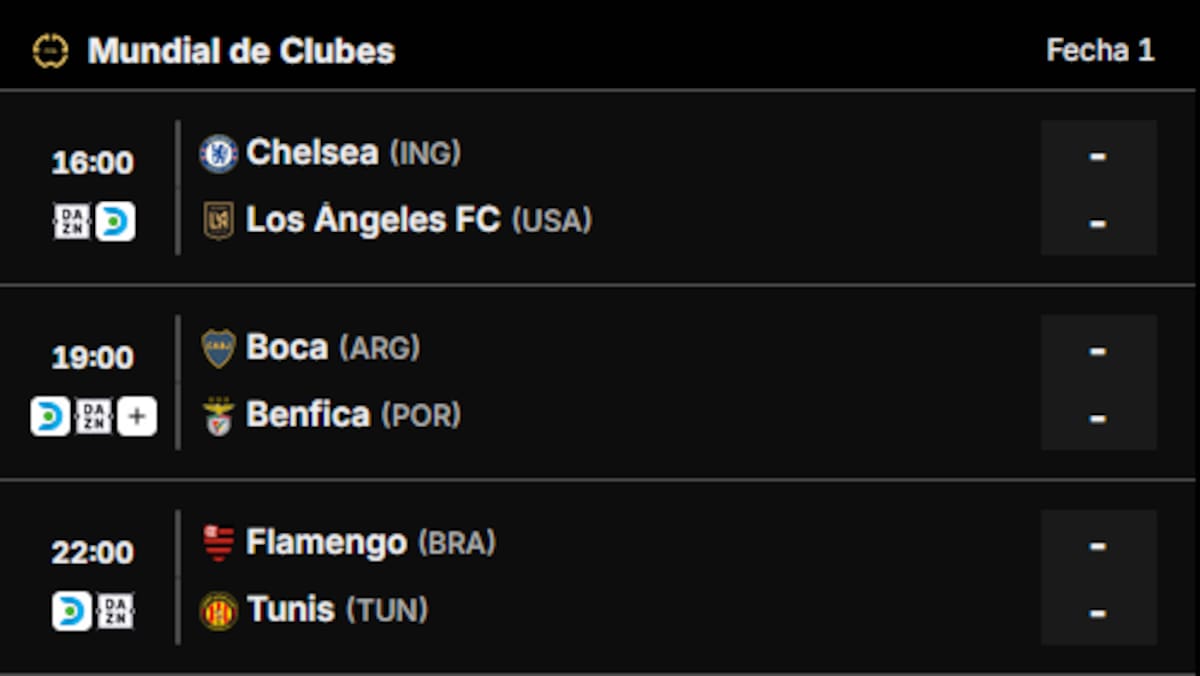The image size is (1200, 676).
Task: Click DAZN icon for the 16:00 match
Action: 72,221
